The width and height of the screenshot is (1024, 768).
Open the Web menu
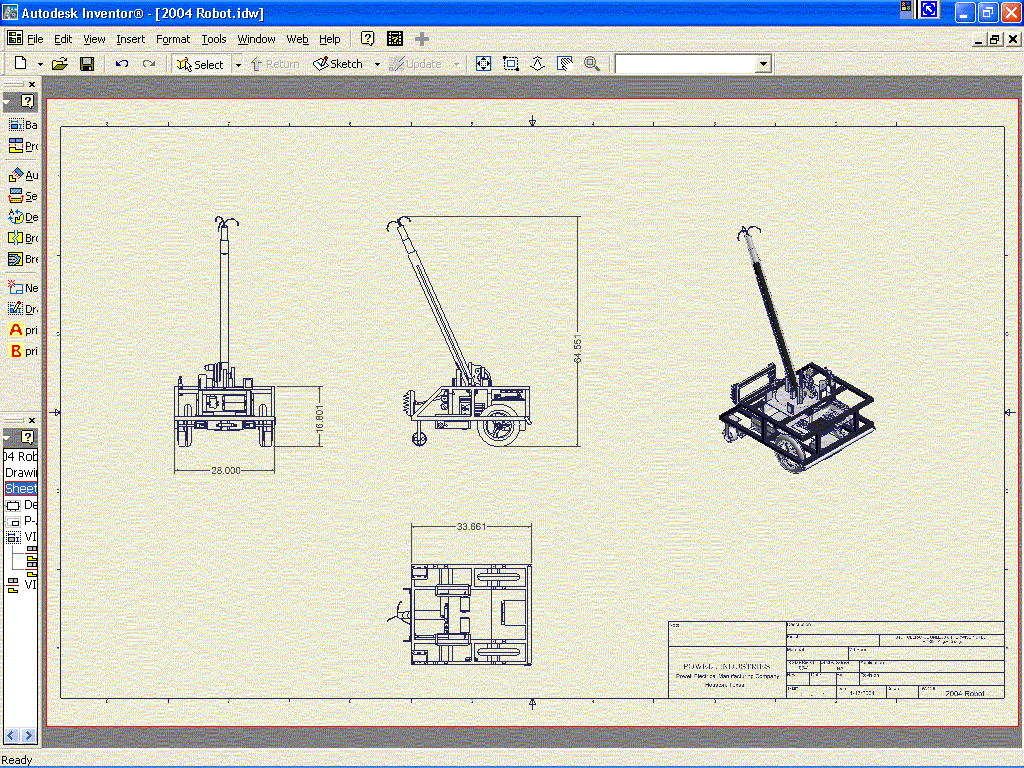(297, 39)
